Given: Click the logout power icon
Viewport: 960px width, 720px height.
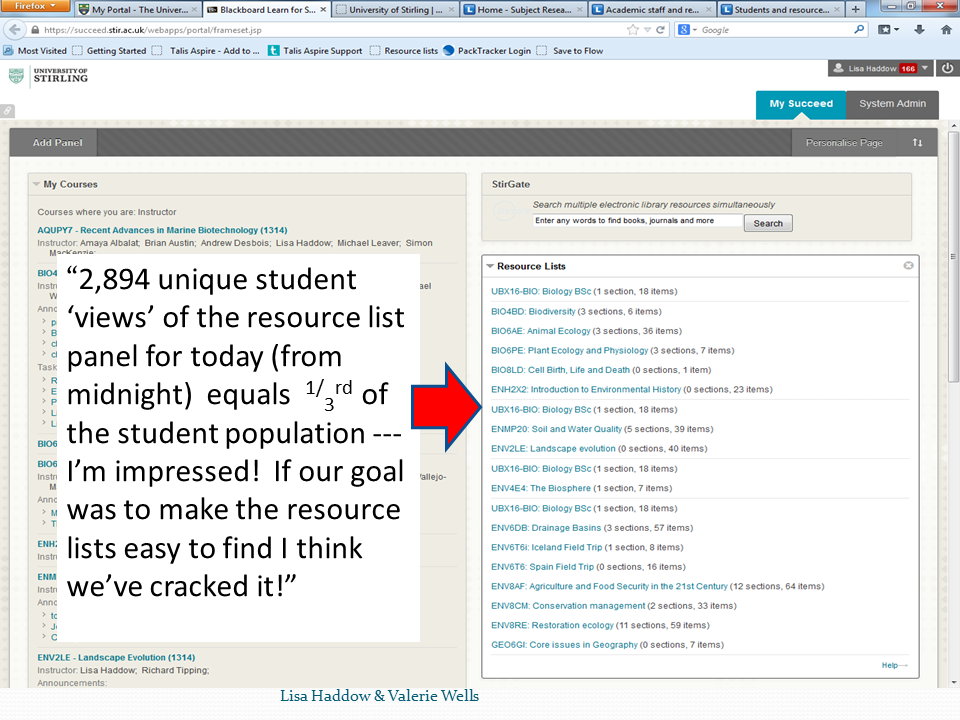Looking at the screenshot, I should 947,68.
